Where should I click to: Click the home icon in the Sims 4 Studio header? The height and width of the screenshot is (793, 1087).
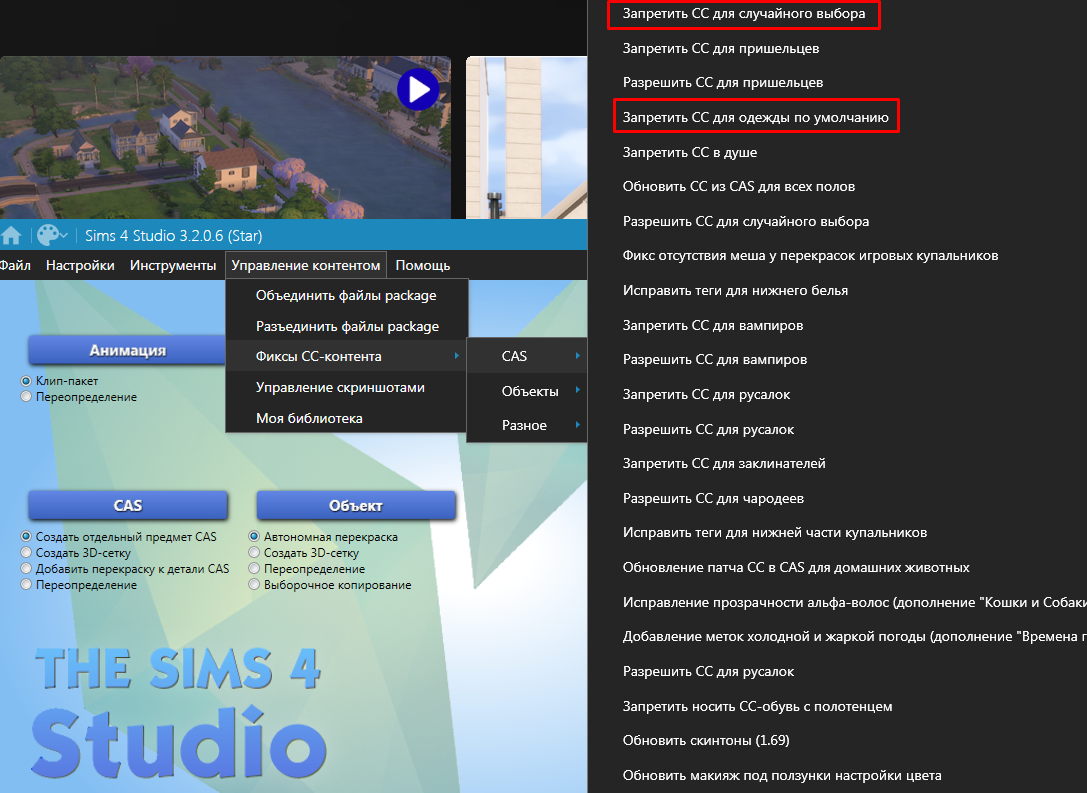coord(10,236)
